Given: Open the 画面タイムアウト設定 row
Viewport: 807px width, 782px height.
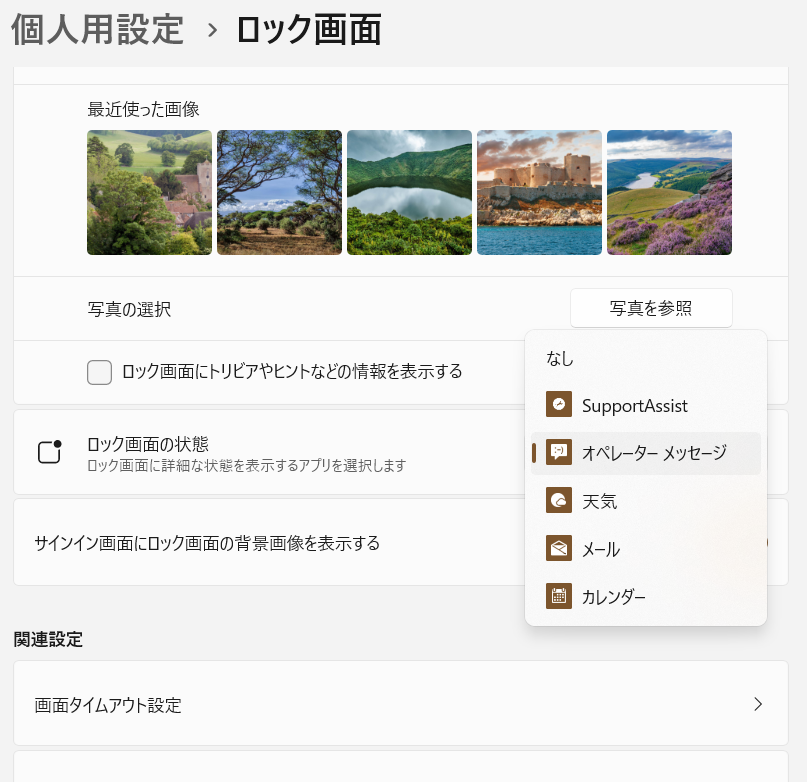Looking at the screenshot, I should click(401, 703).
